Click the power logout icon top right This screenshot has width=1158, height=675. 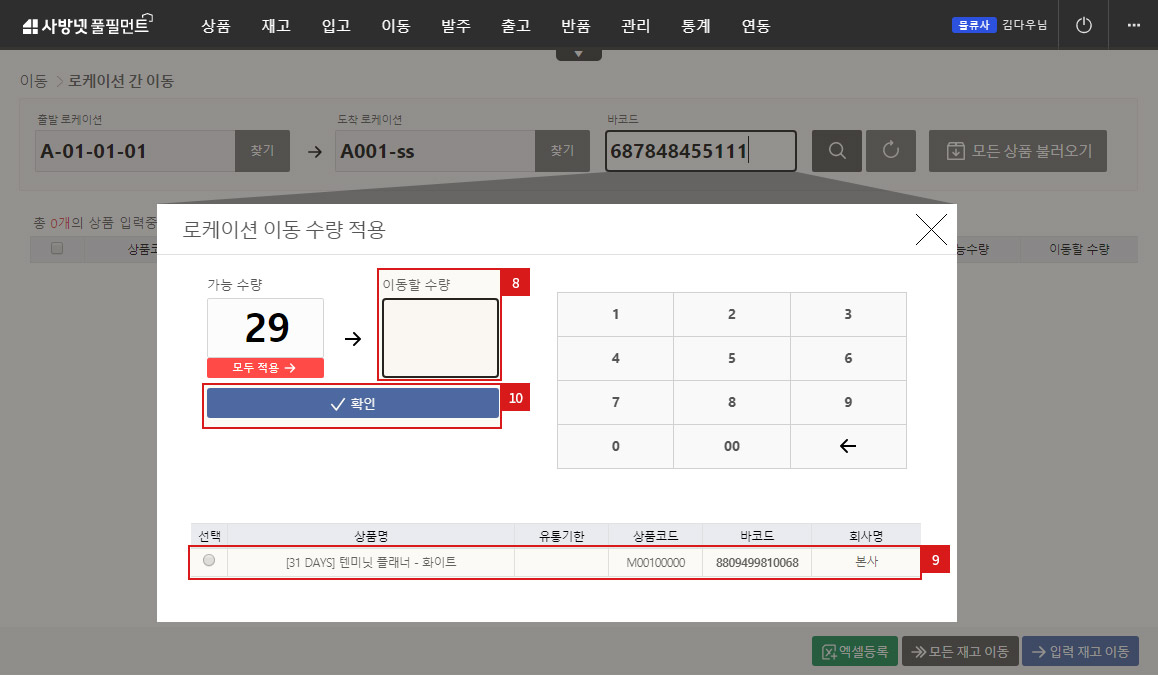click(x=1083, y=25)
